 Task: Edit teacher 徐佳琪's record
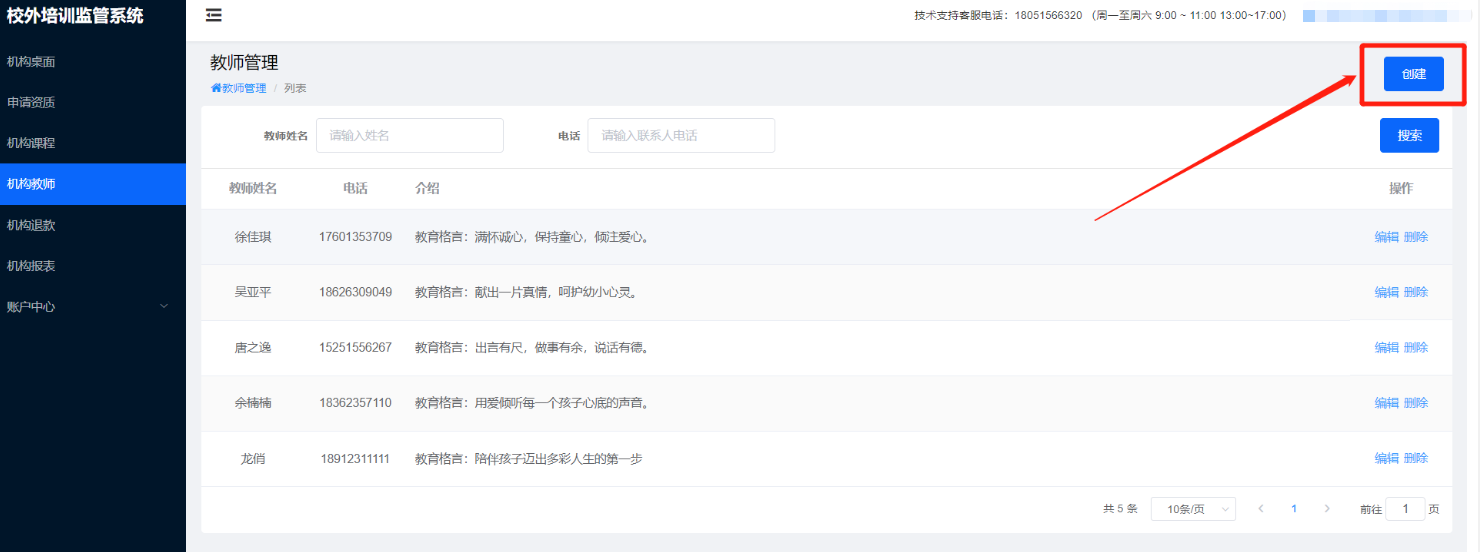point(1386,237)
